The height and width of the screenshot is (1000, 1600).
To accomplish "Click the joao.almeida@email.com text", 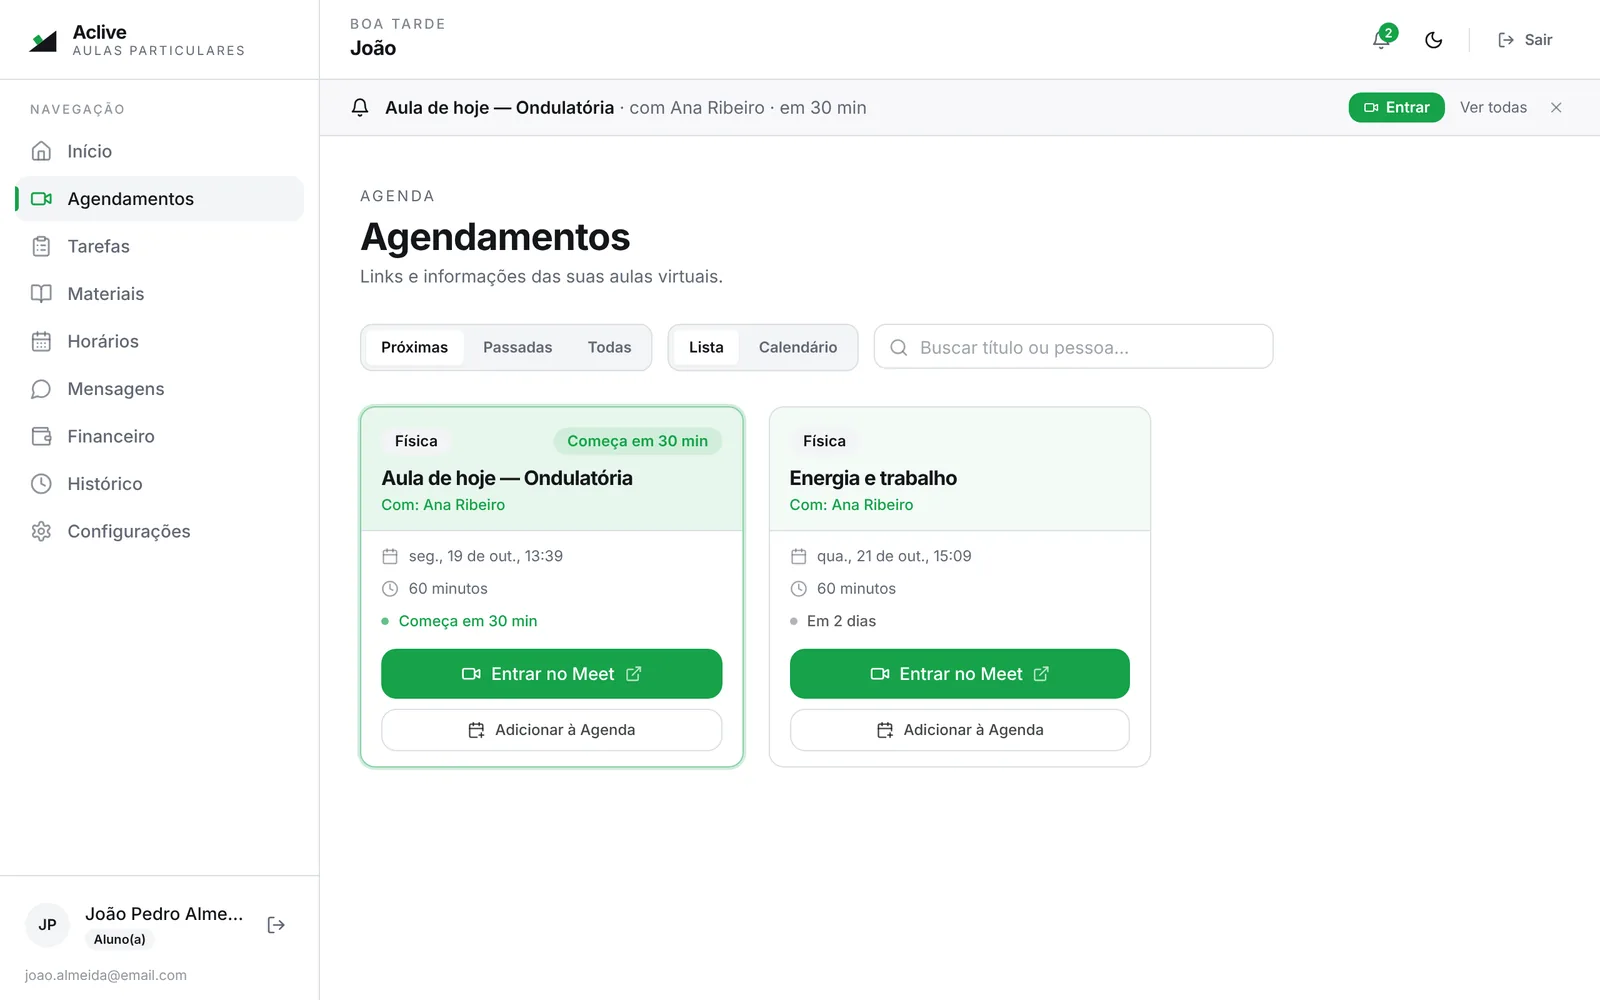I will pyautogui.click(x=106, y=975).
